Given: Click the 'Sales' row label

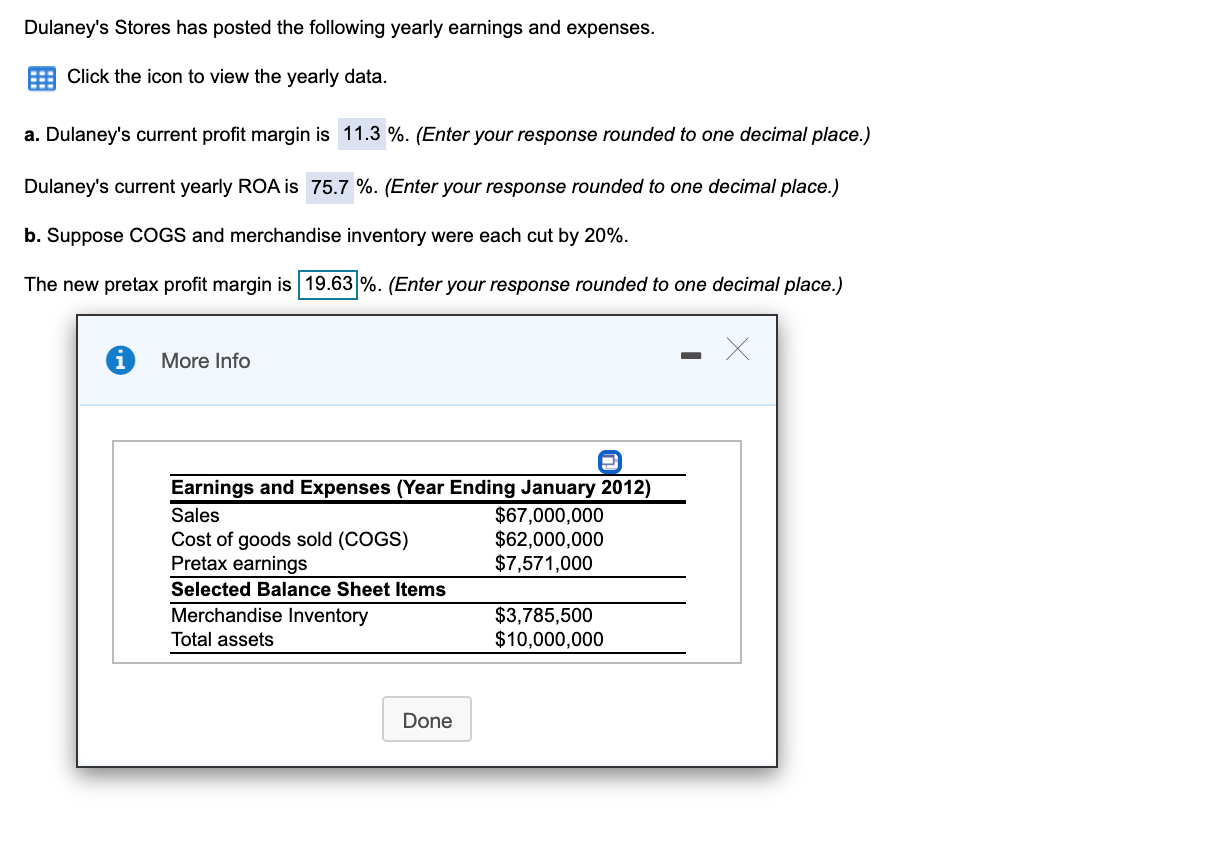Looking at the screenshot, I should coord(195,516).
